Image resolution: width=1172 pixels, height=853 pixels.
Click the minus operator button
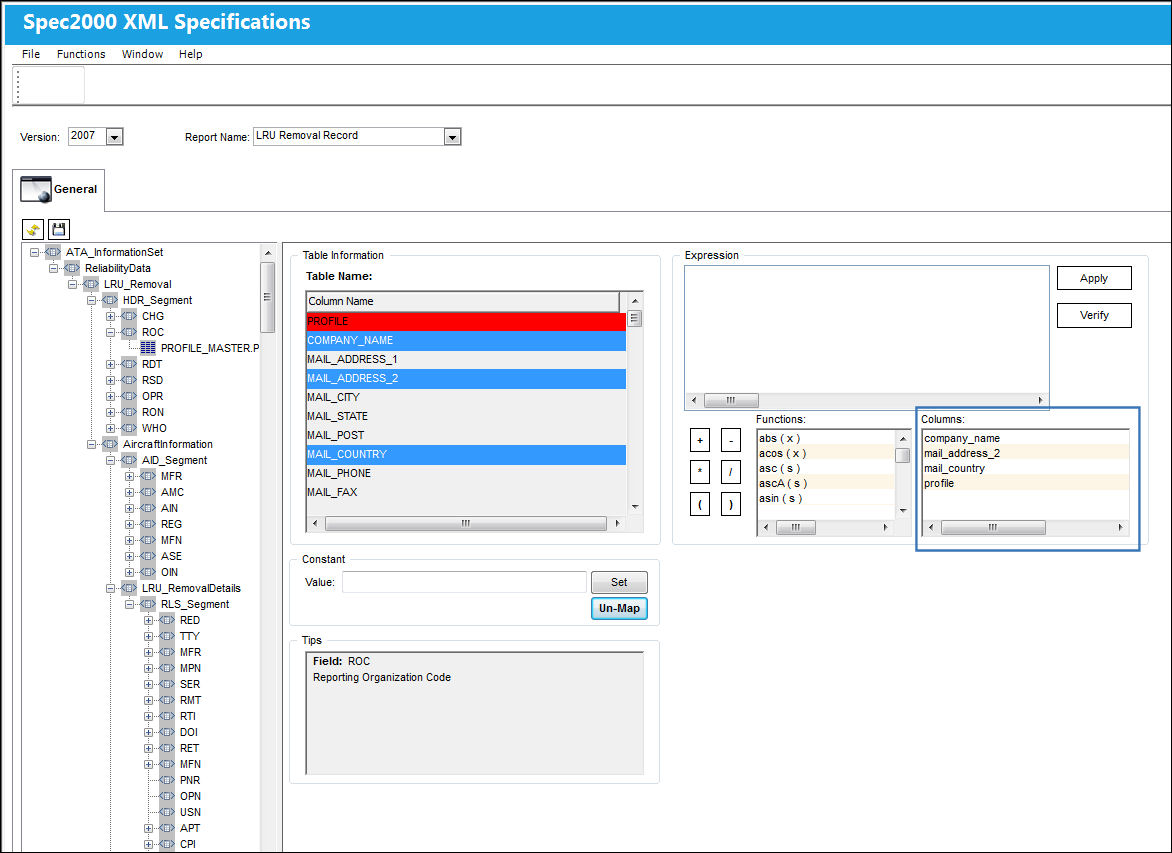pos(730,440)
